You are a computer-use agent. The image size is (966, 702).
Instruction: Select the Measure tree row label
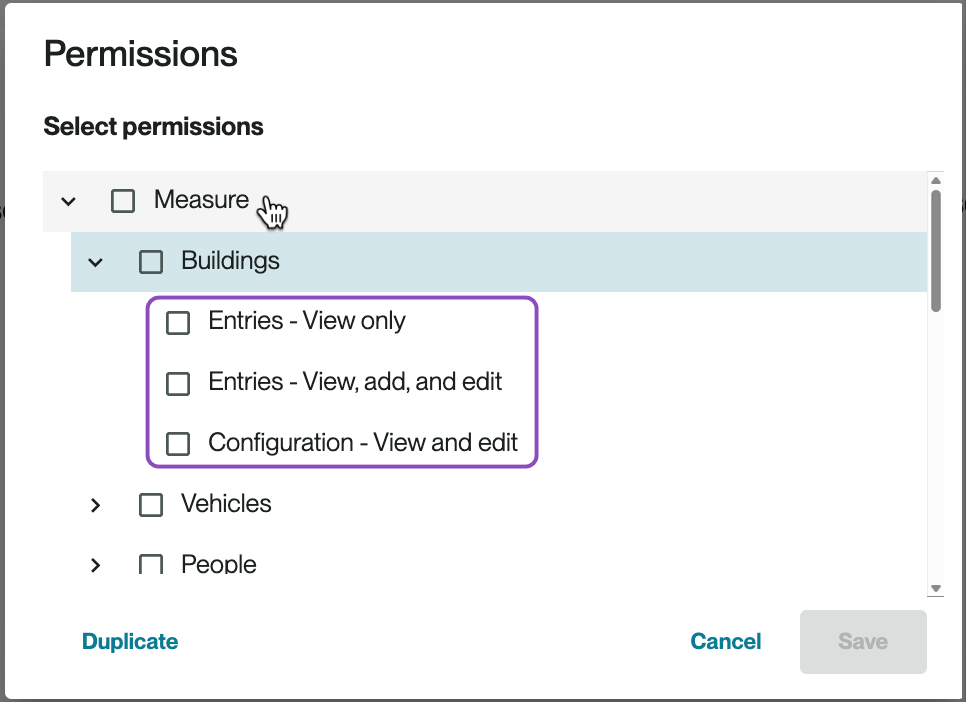[201, 200]
